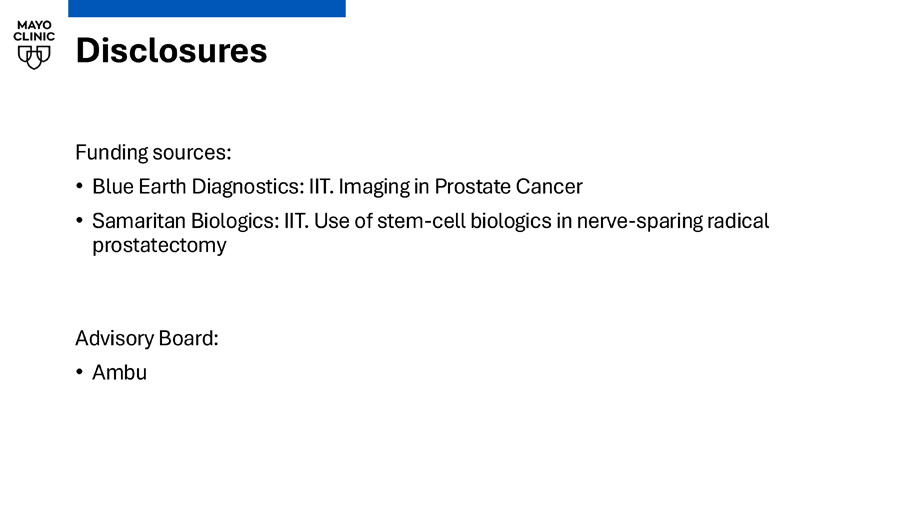
Task: Click the Advisory Board heading
Action: point(147,338)
